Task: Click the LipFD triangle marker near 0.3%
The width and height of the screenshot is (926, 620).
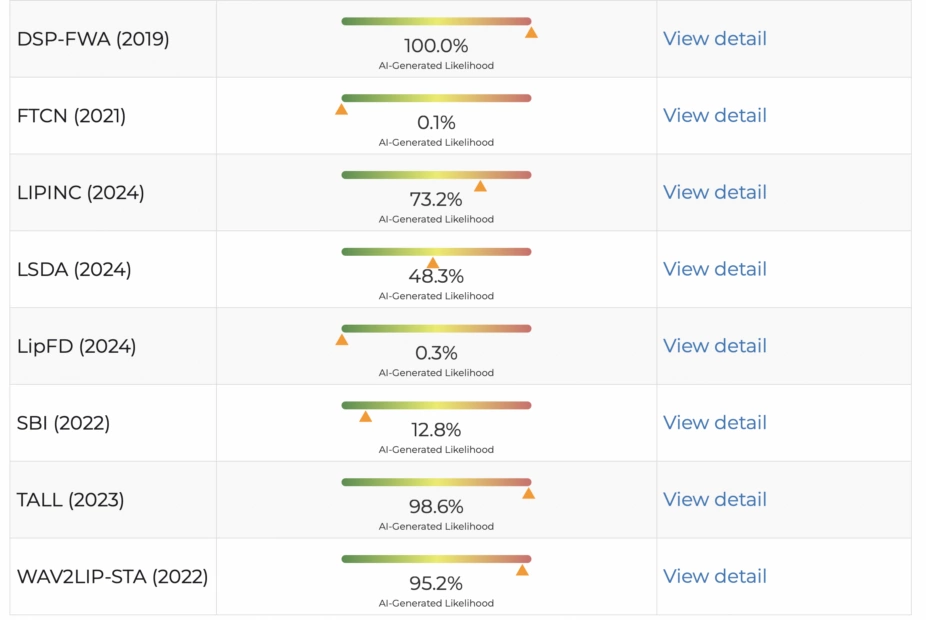Action: coord(342,340)
